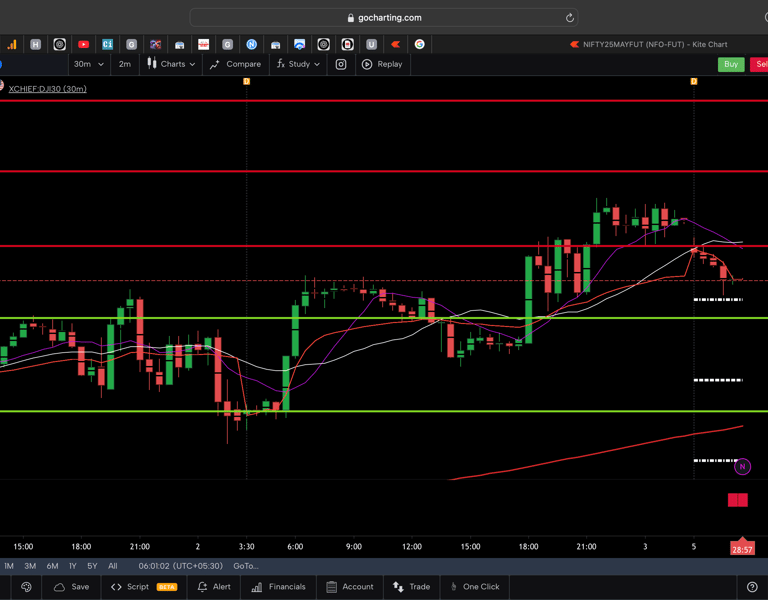Expand the Study dropdown arrow
The image size is (768, 600).
(317, 65)
